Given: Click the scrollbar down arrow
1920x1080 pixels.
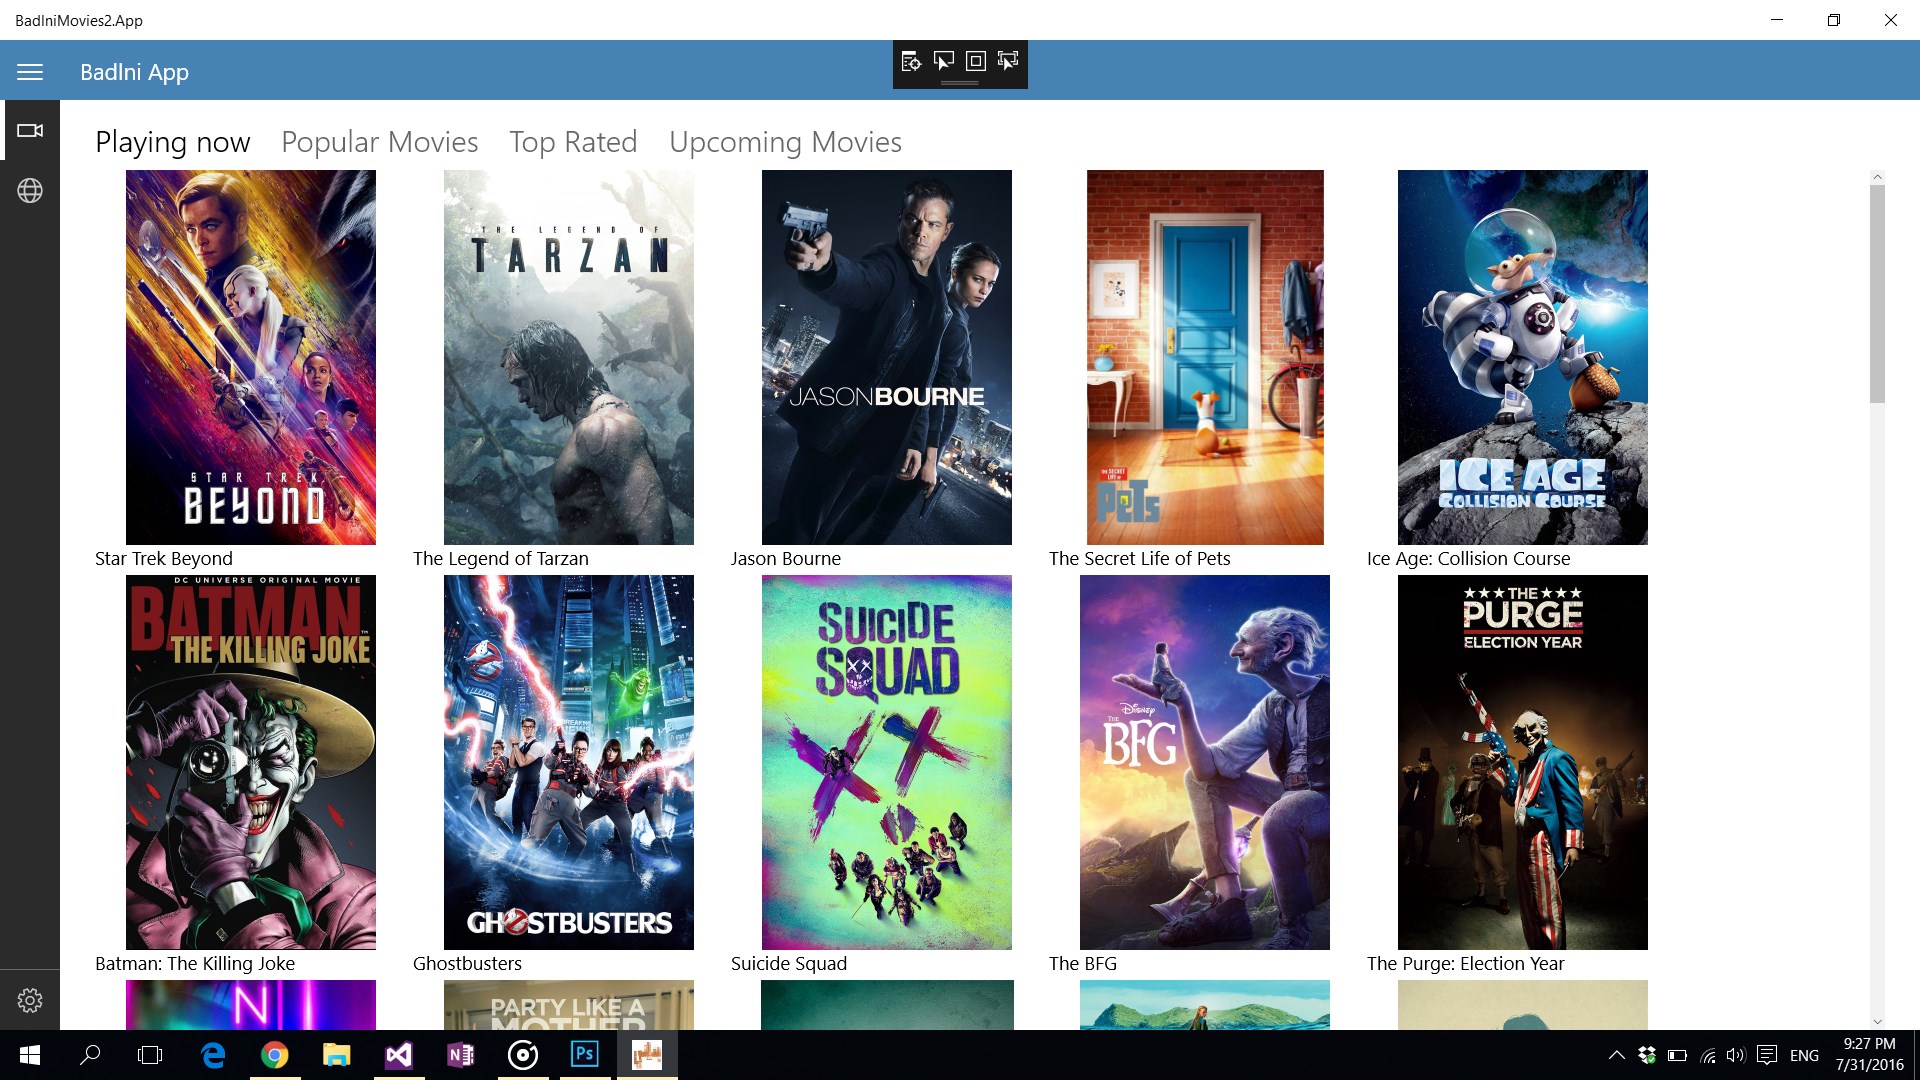Looking at the screenshot, I should click(1877, 1021).
